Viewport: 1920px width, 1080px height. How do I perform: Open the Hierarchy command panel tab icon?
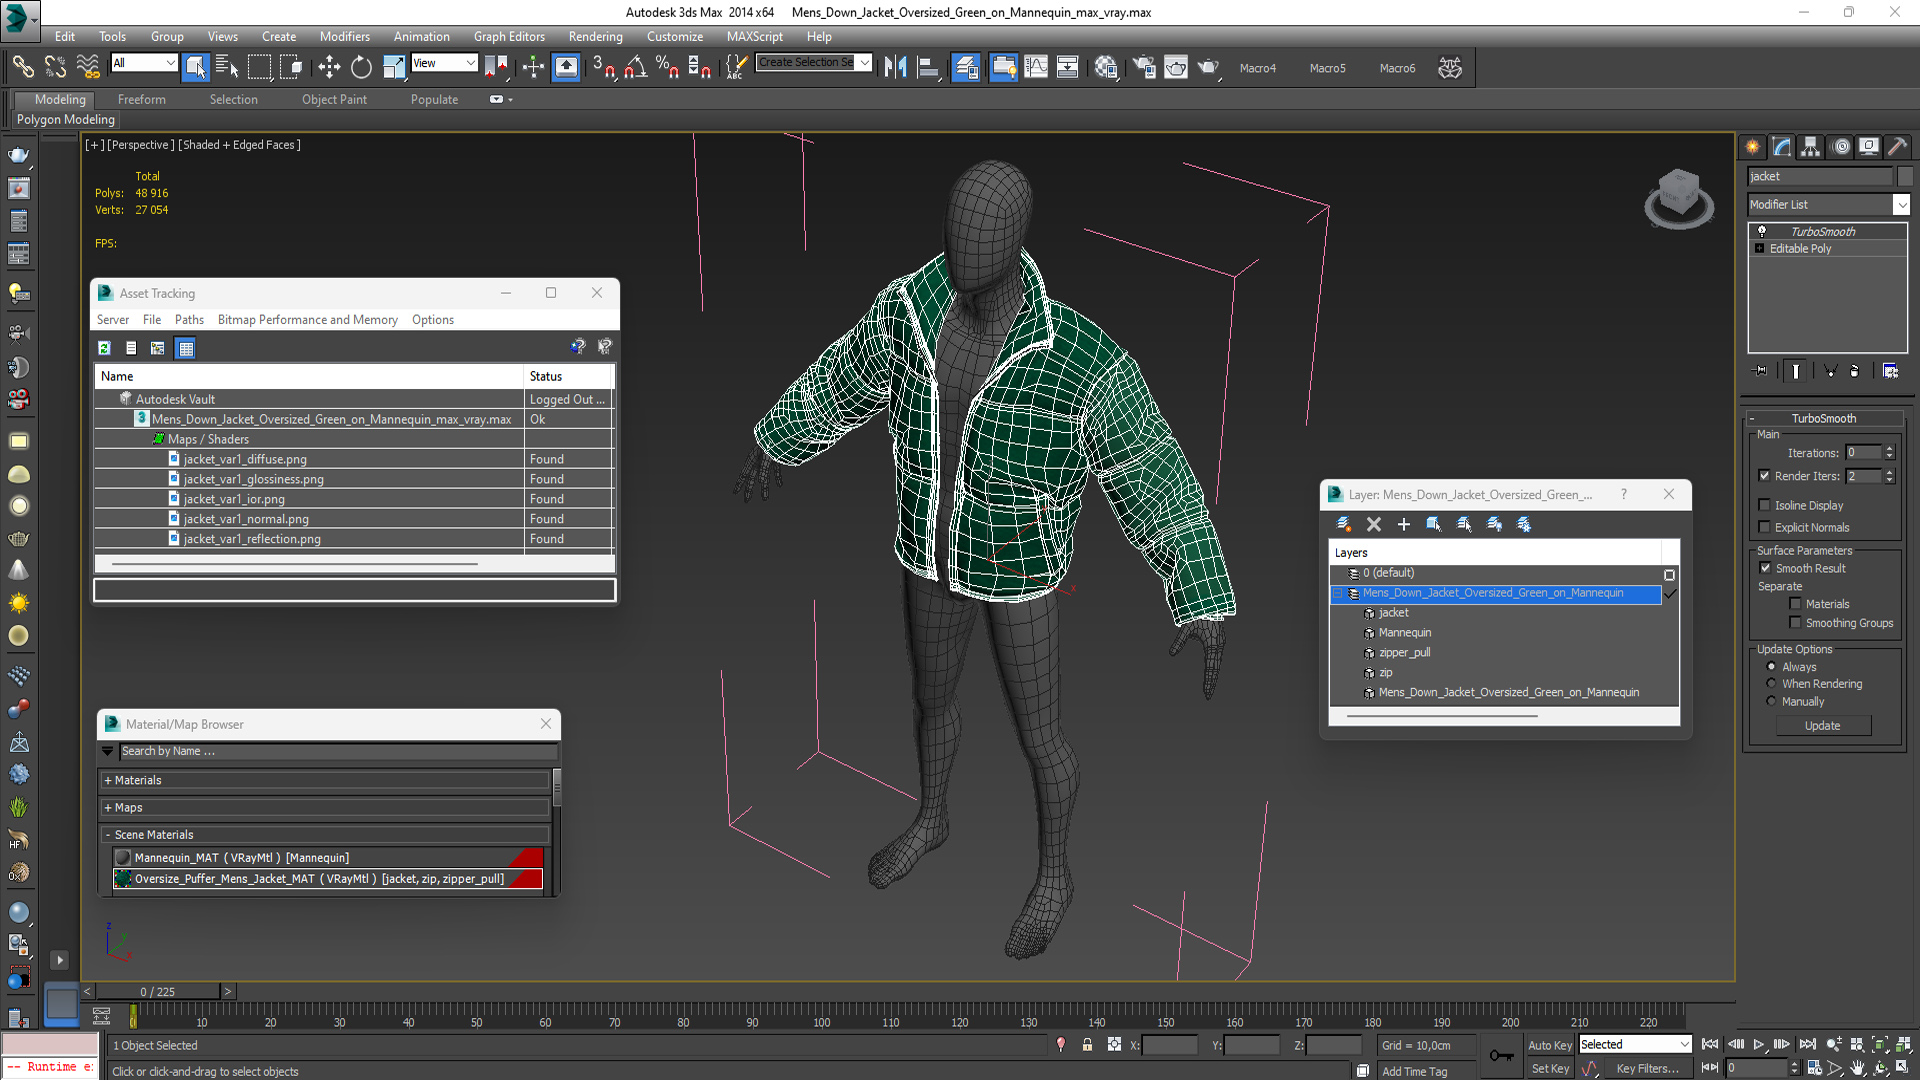1811,147
